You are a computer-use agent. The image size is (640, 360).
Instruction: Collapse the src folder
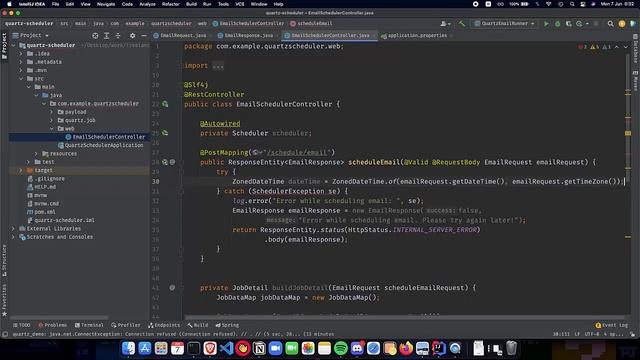pyautogui.click(x=21, y=78)
